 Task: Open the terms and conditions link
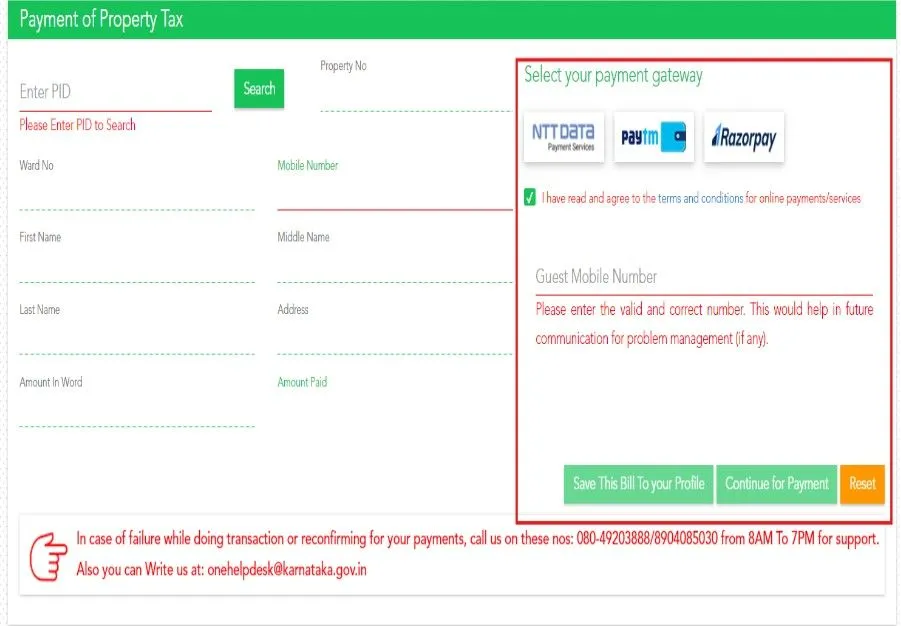700,199
